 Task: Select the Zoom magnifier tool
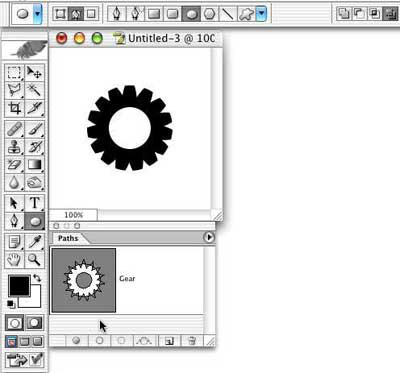(x=34, y=260)
